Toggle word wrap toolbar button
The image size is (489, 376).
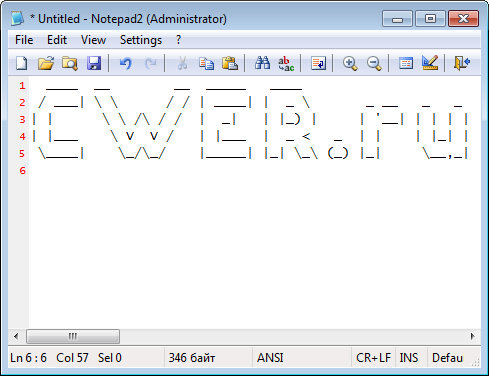click(x=318, y=63)
